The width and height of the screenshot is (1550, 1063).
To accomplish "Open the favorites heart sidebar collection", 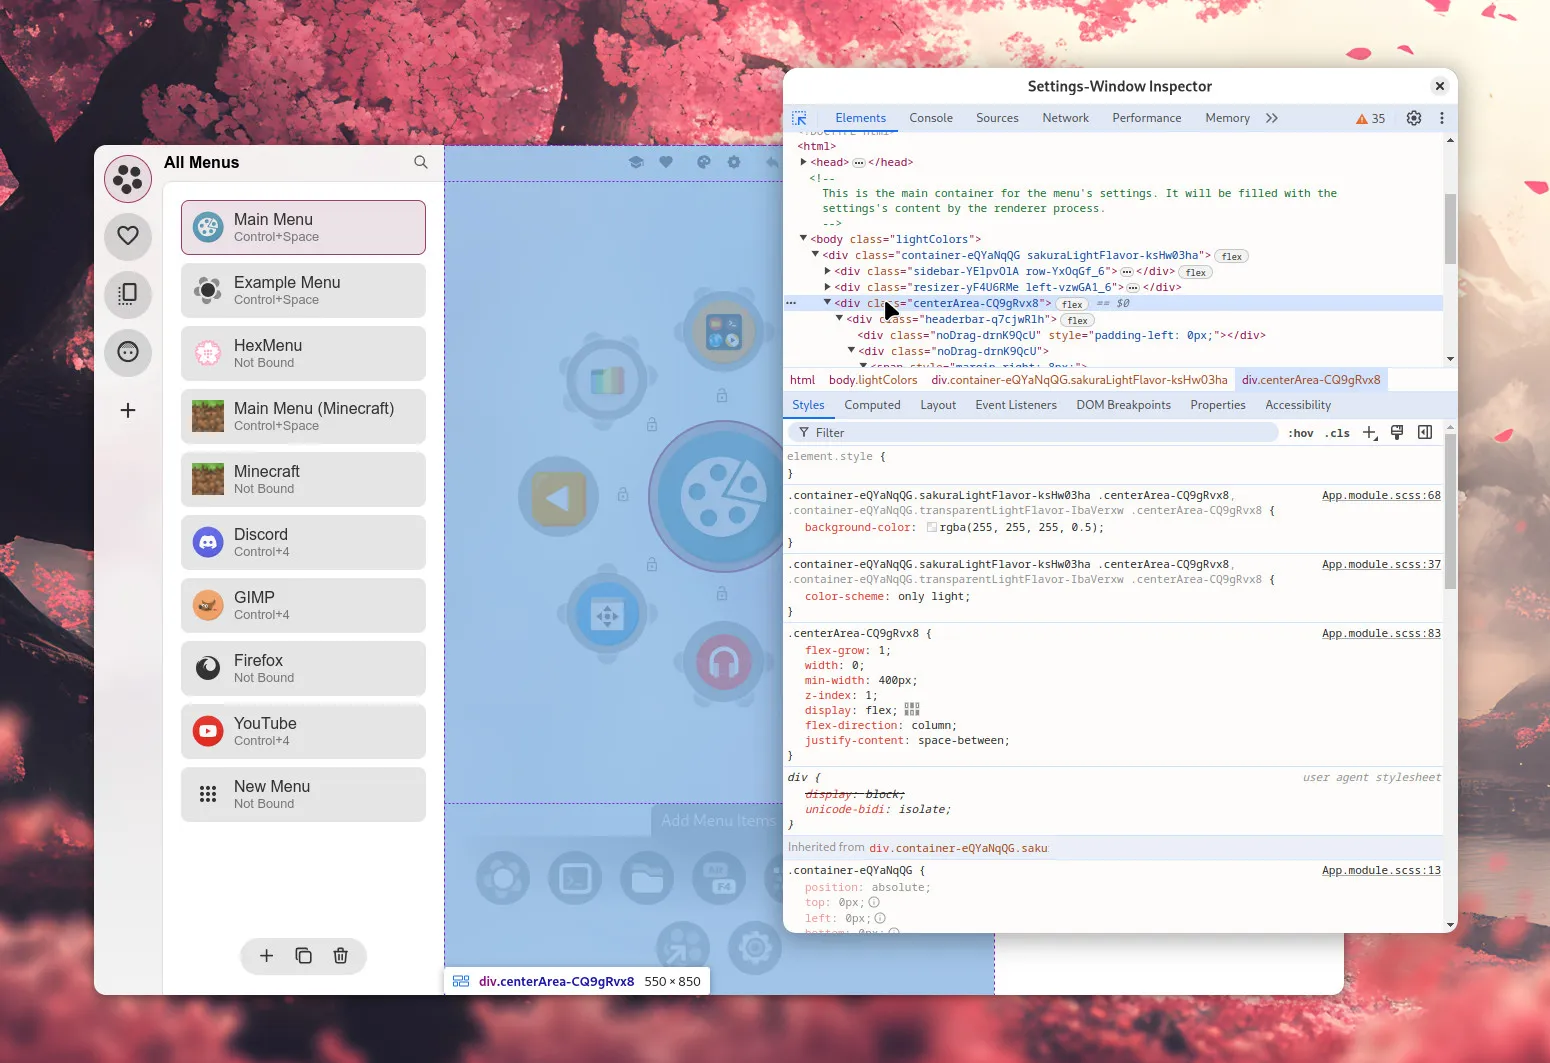I will tap(128, 236).
